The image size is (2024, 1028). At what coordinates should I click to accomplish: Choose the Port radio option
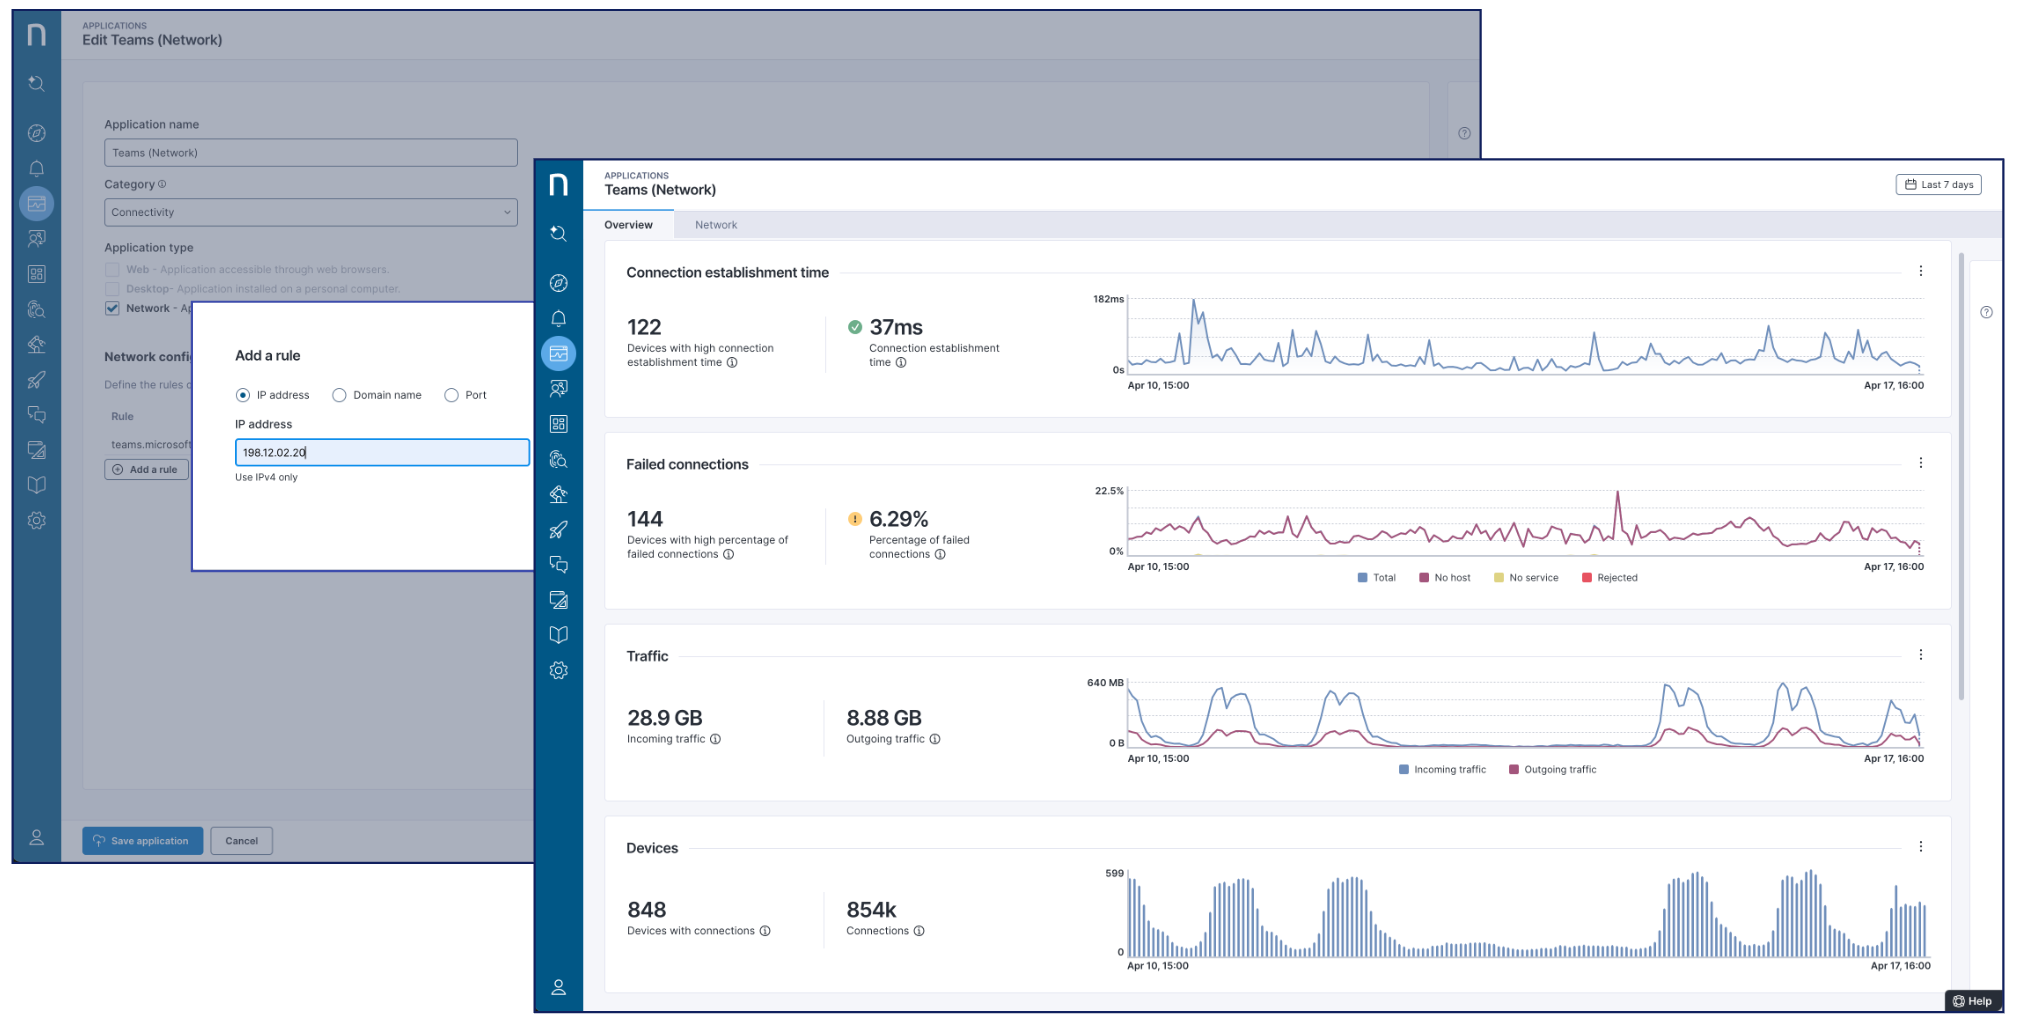[452, 396]
